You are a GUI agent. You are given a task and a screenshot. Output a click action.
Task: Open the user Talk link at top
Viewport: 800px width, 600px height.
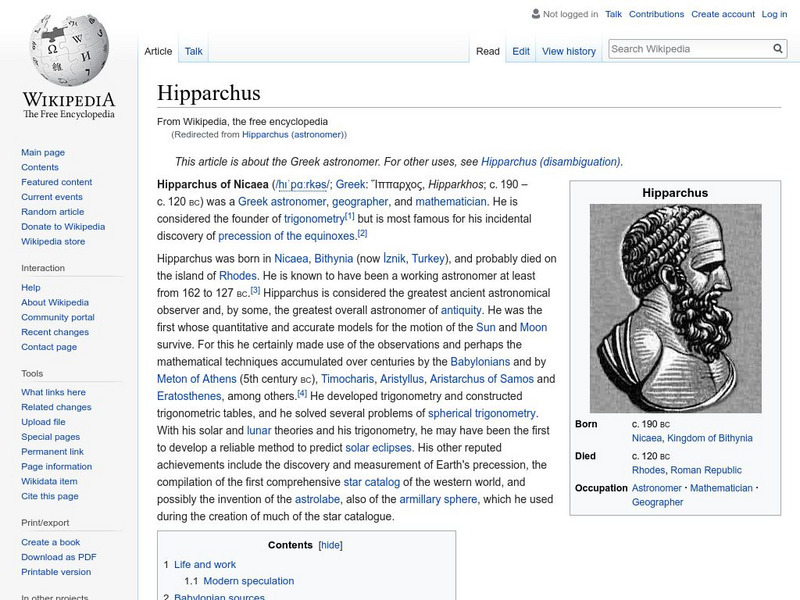click(613, 14)
